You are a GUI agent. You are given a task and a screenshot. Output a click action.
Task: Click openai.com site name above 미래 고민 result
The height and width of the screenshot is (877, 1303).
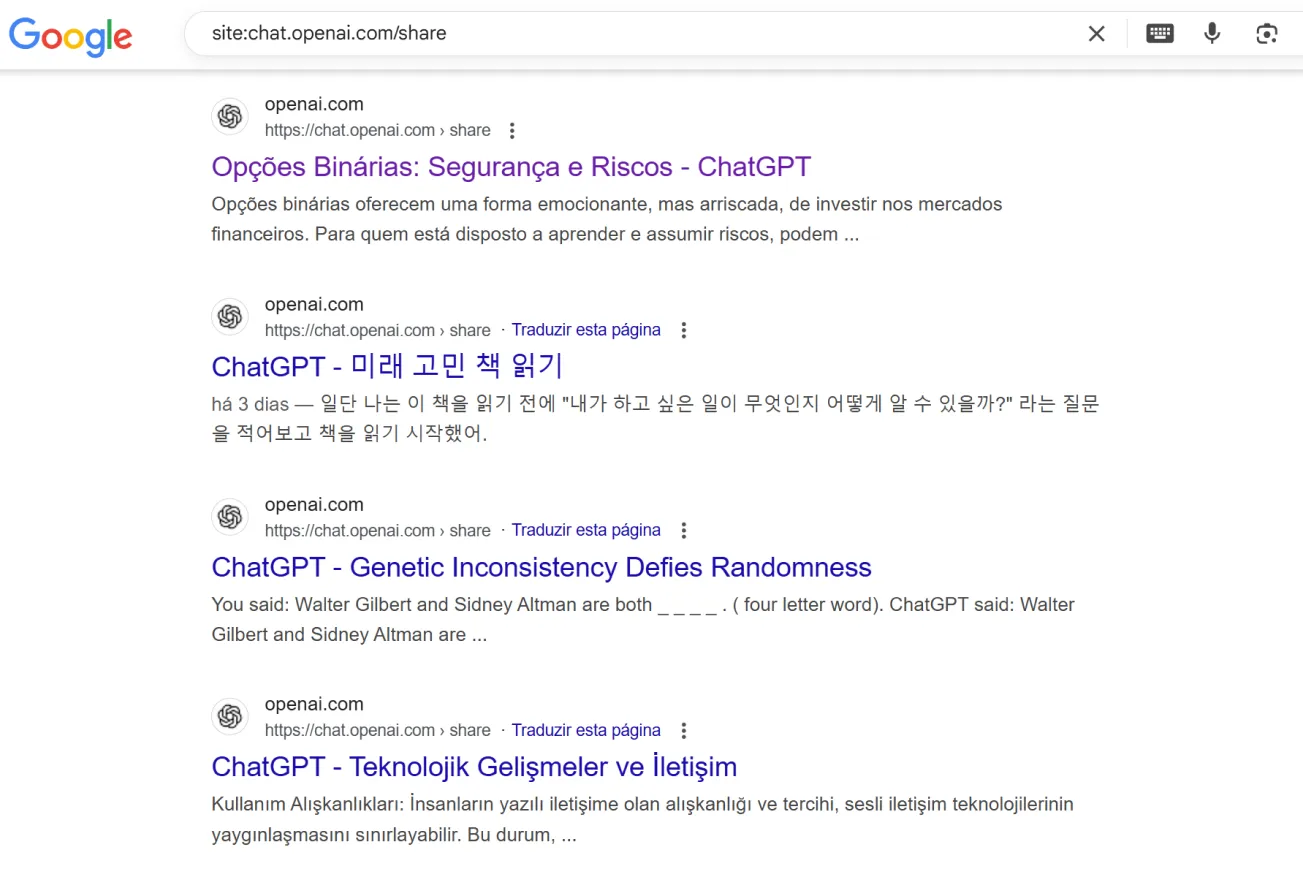click(314, 304)
